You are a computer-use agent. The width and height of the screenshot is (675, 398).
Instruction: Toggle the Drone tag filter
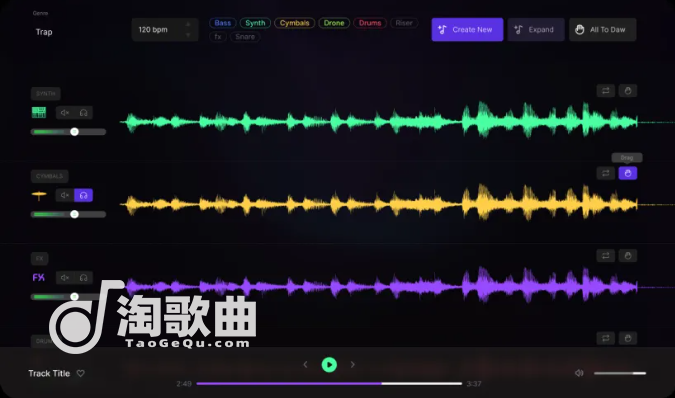[x=334, y=23]
